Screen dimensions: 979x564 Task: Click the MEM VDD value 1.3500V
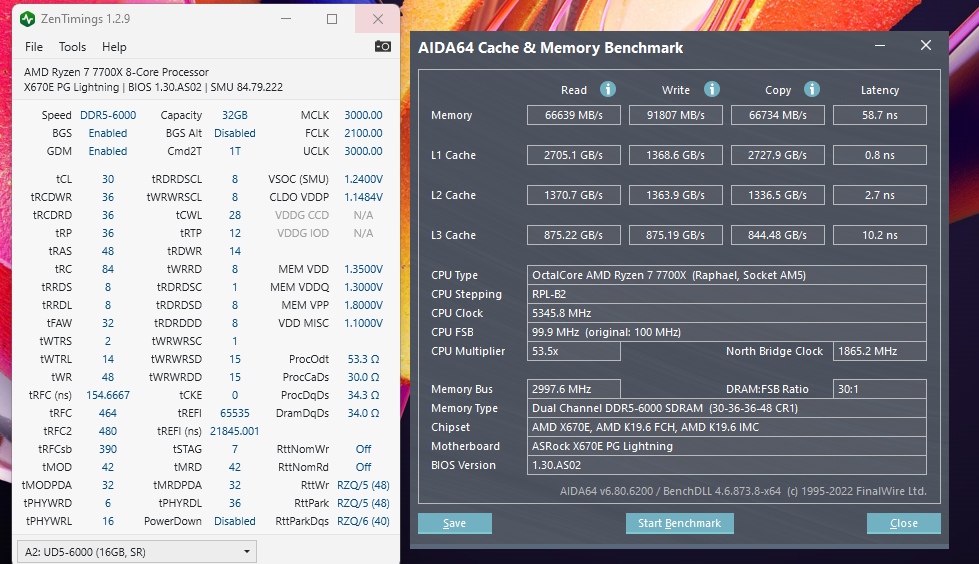[x=363, y=269]
